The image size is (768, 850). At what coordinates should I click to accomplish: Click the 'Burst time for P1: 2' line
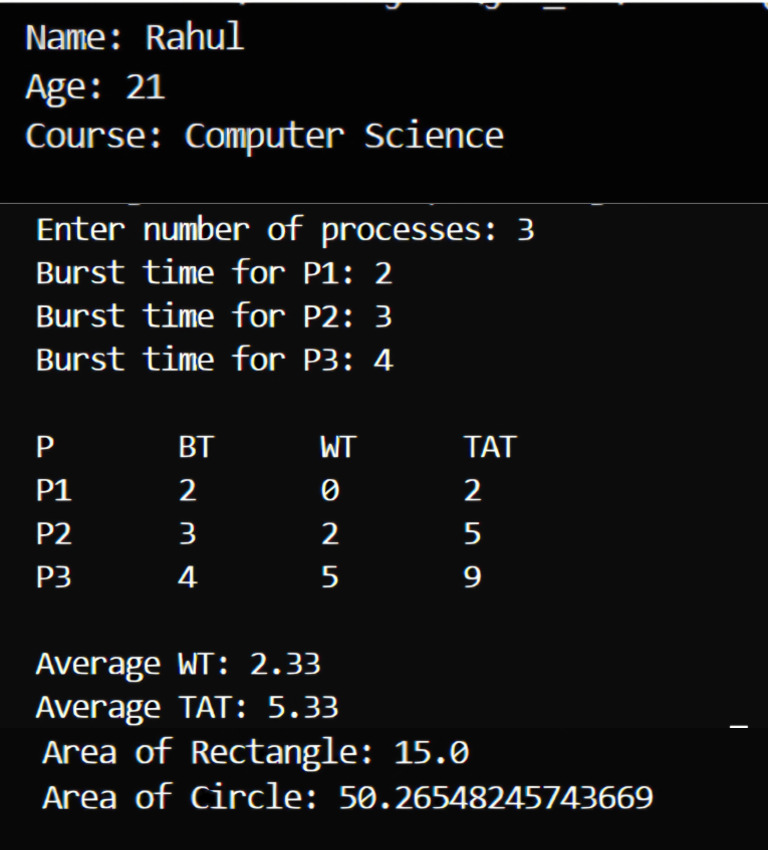[x=214, y=273]
